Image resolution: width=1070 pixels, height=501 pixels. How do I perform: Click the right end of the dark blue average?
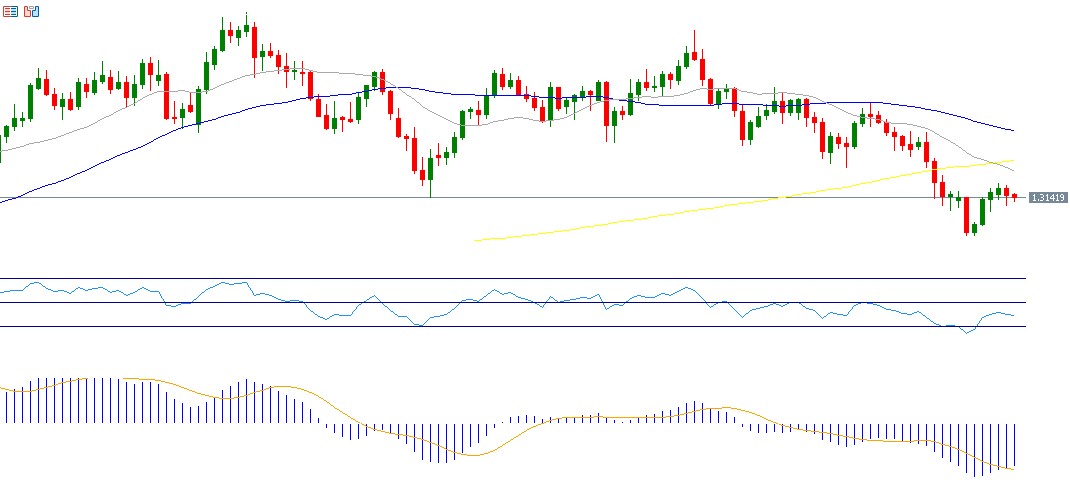(x=1013, y=130)
